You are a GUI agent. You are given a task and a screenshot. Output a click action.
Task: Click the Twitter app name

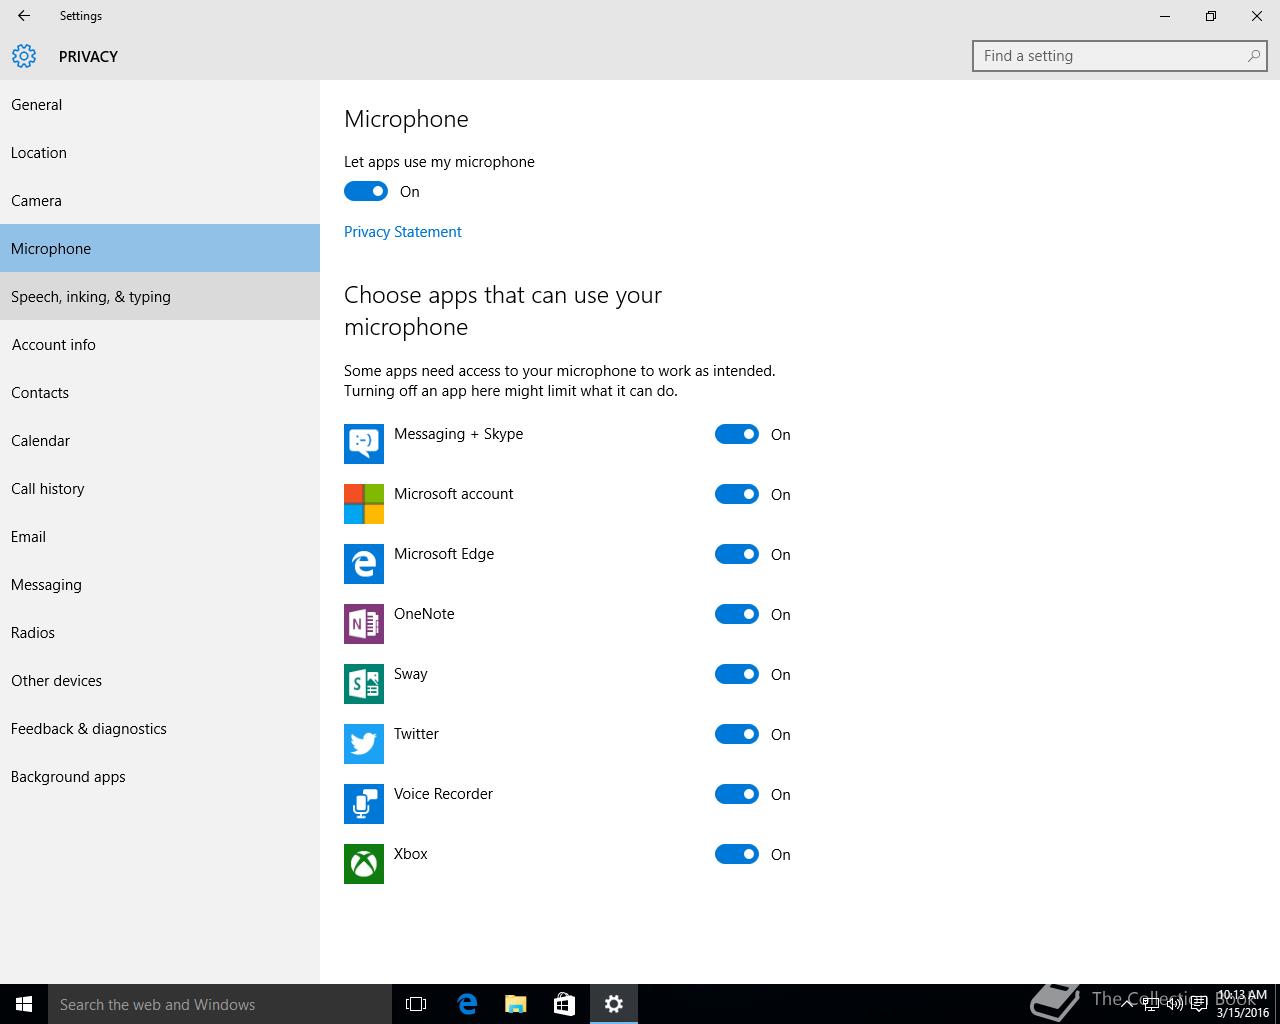click(416, 734)
